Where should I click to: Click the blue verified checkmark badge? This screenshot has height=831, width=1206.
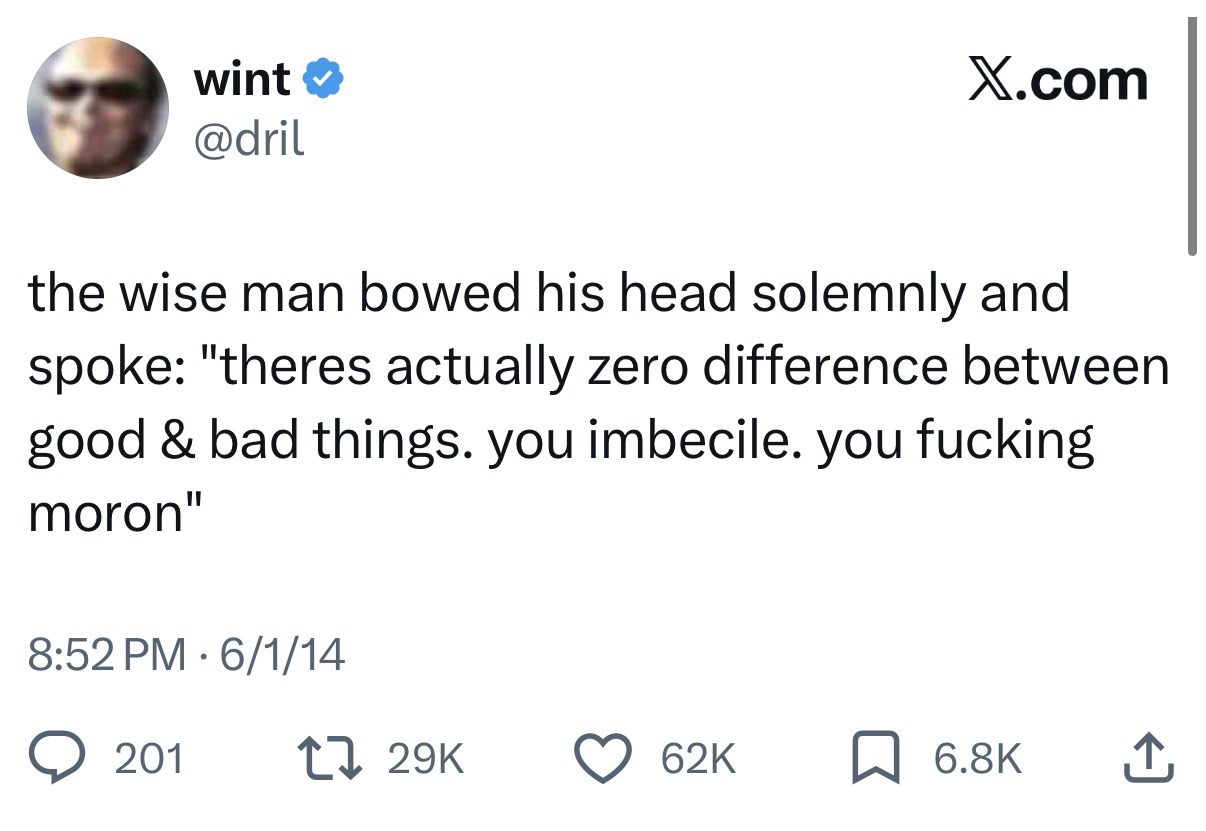pyautogui.click(x=322, y=80)
